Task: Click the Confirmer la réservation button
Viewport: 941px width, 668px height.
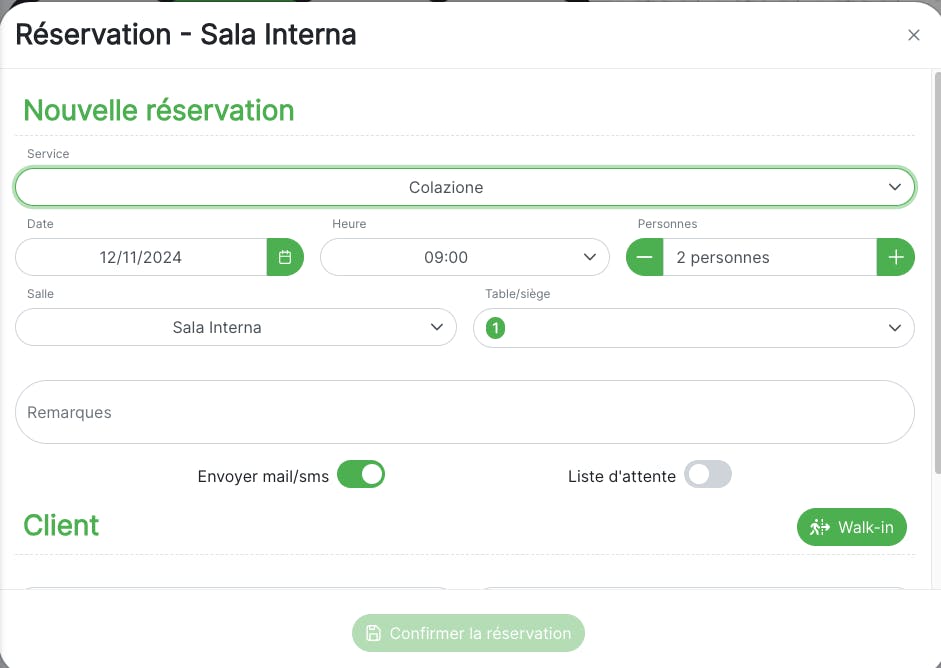Action: click(468, 633)
